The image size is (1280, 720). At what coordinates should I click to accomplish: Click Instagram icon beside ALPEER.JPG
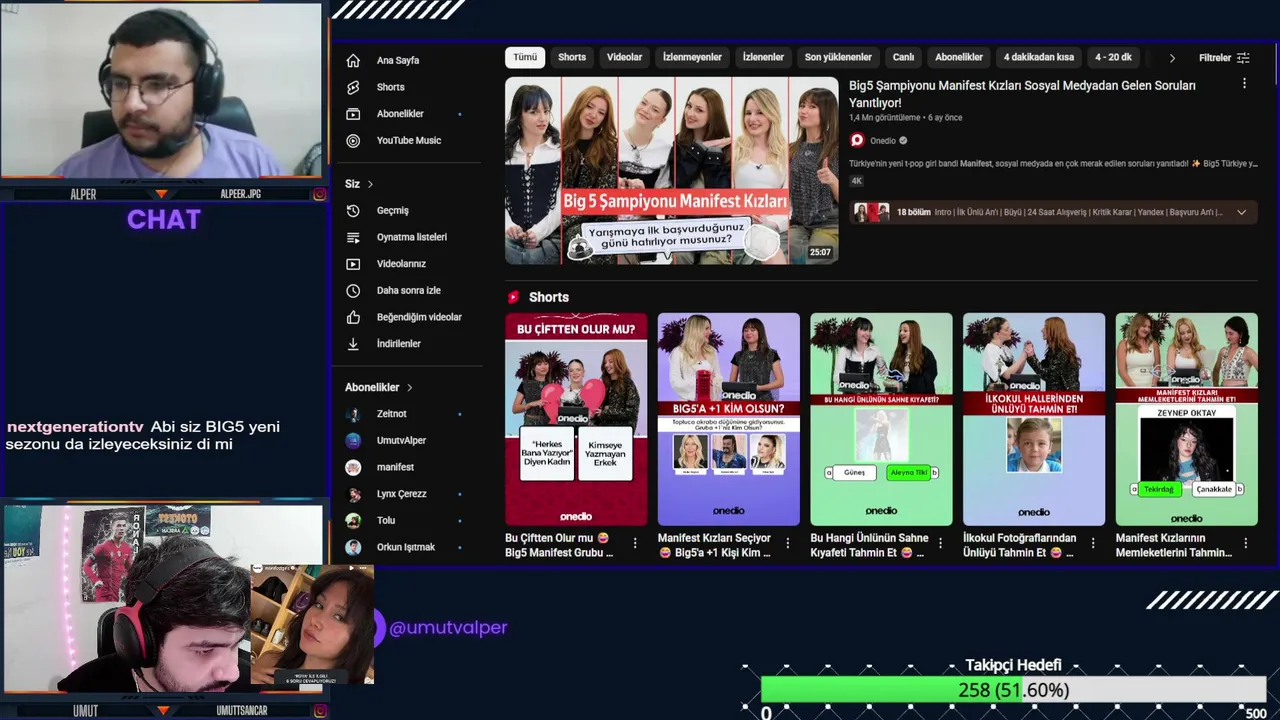(320, 194)
